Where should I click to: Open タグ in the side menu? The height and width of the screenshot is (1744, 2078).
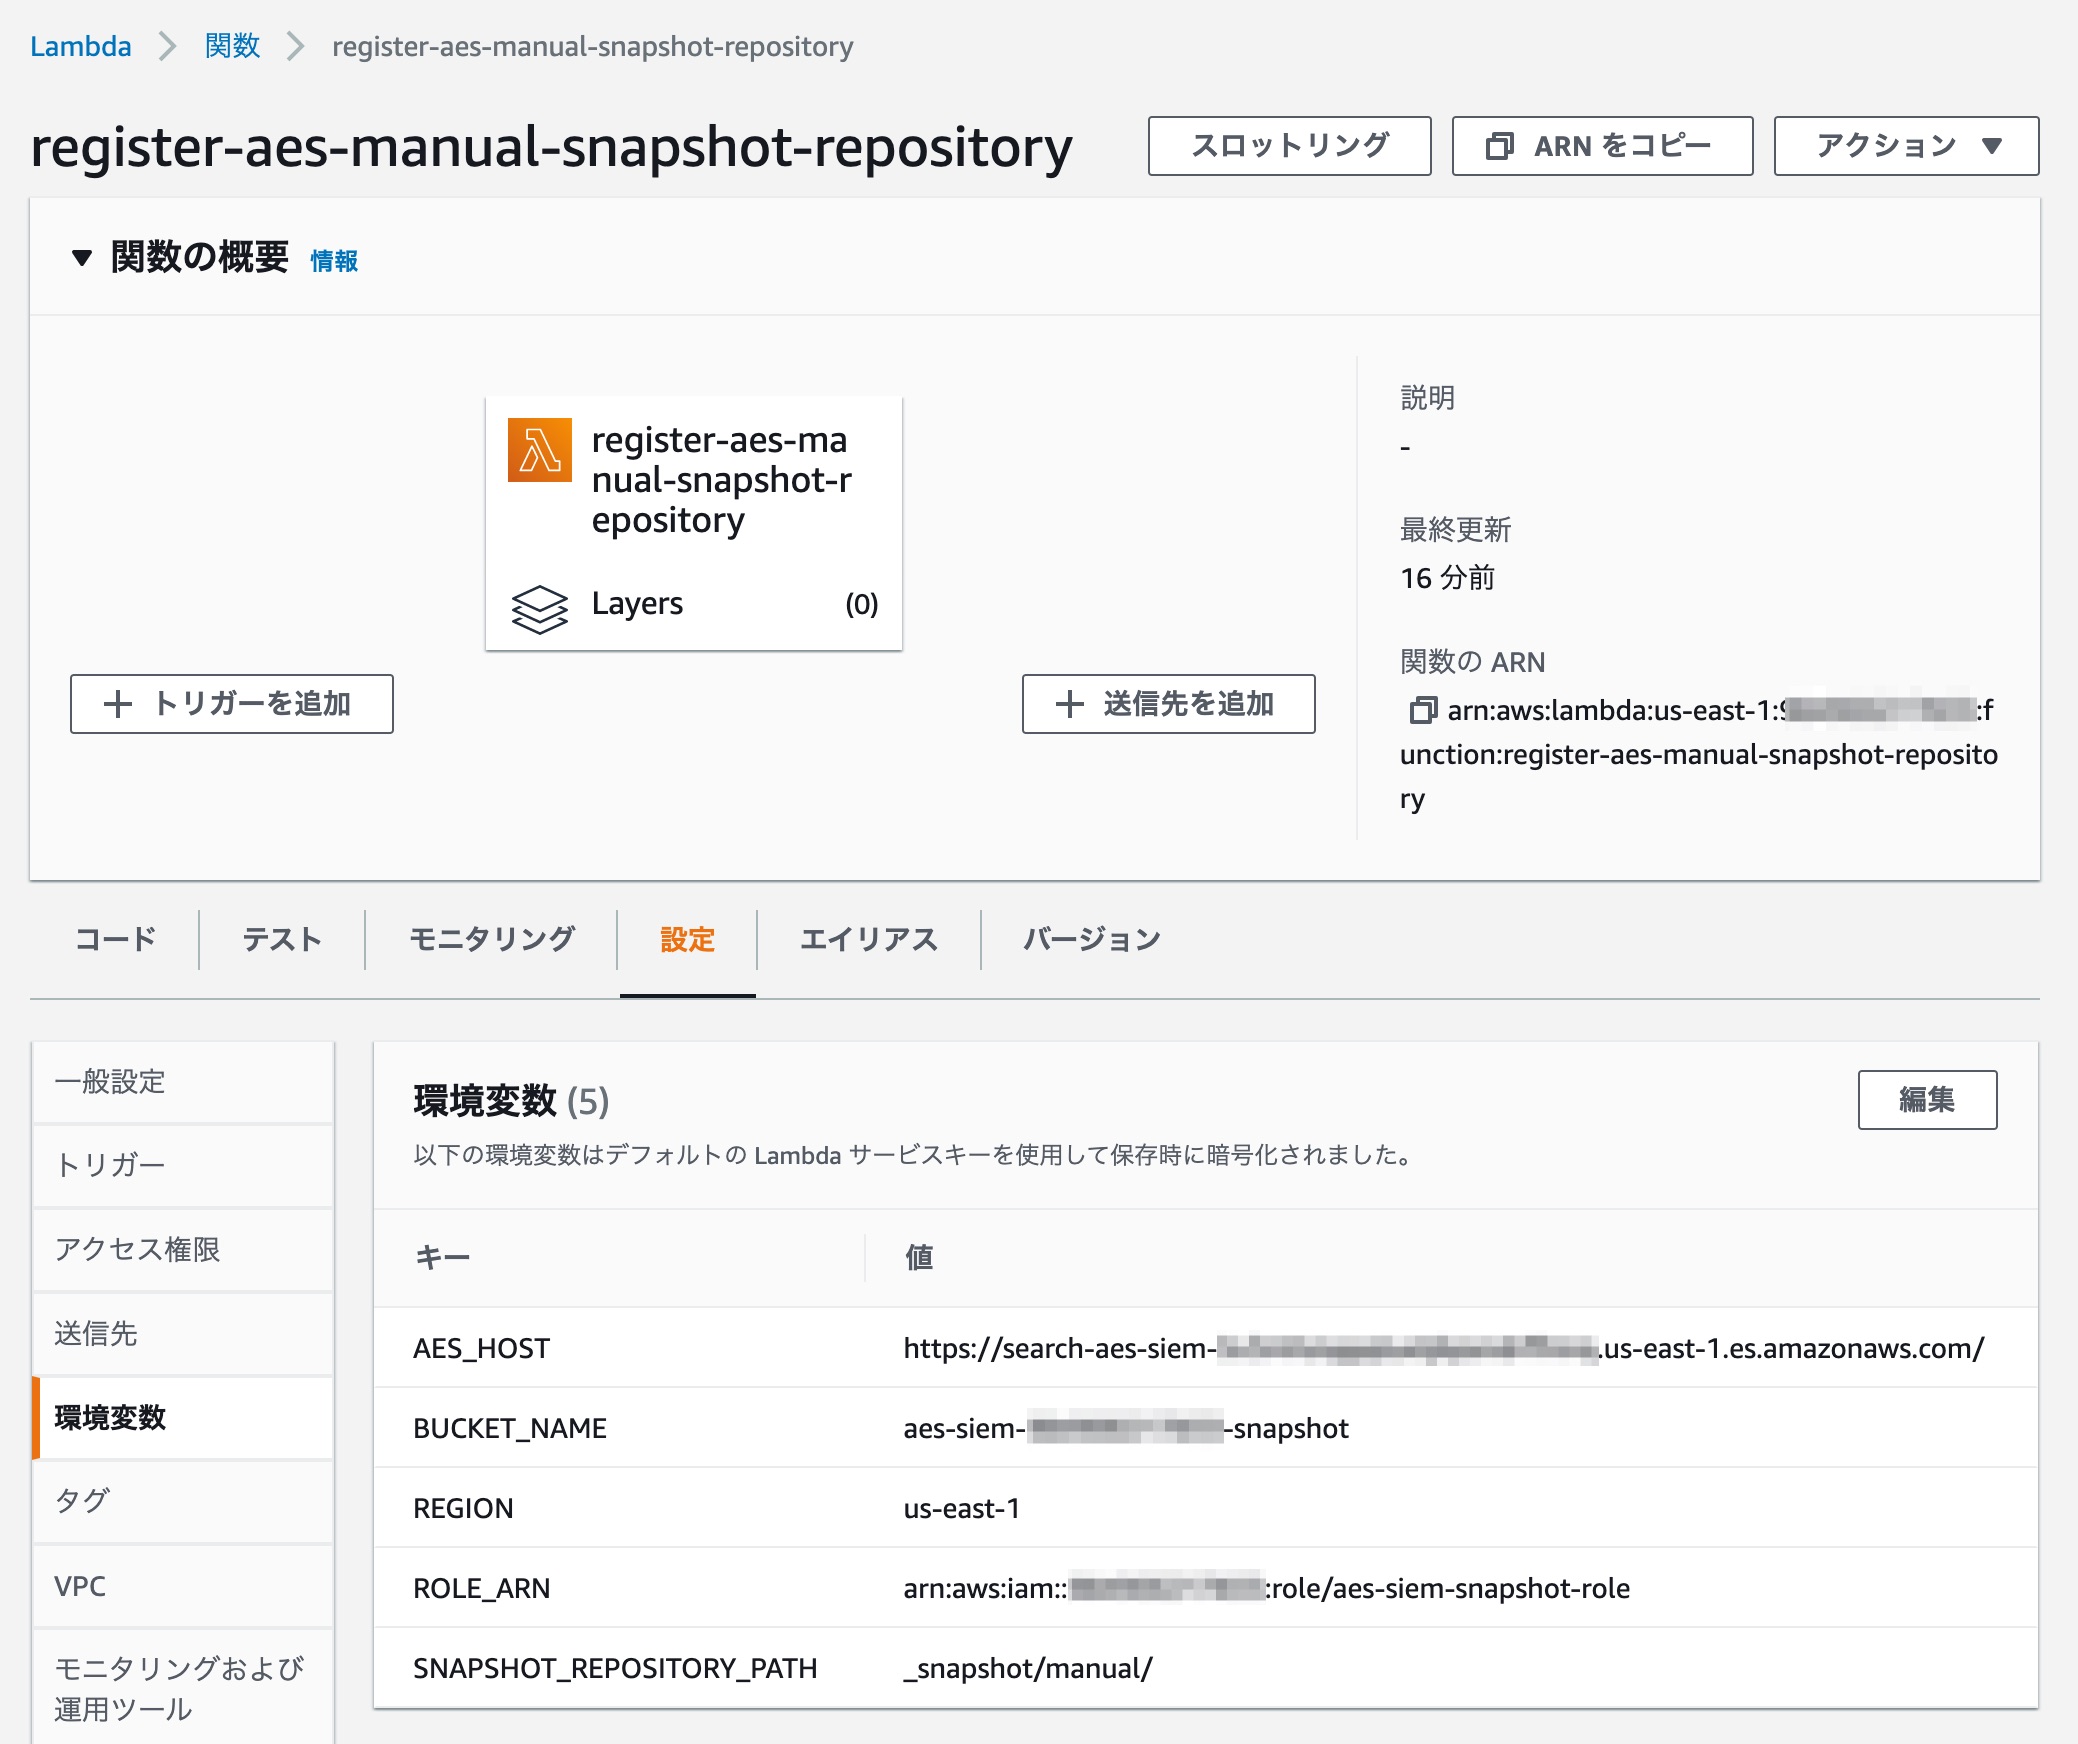(x=183, y=1502)
